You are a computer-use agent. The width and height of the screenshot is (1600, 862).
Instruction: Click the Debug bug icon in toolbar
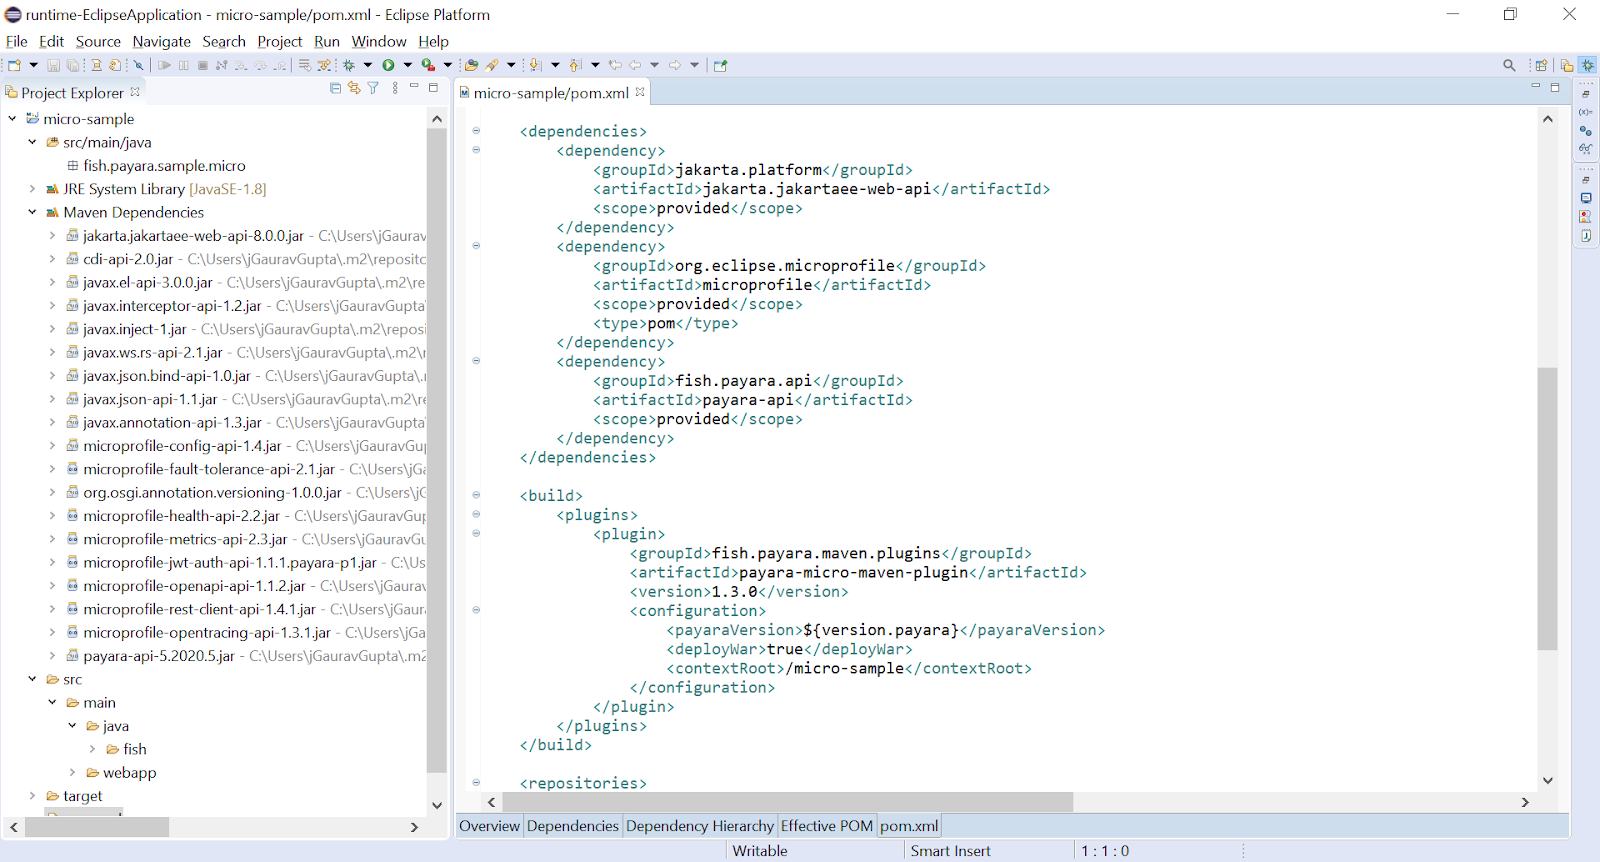349,65
